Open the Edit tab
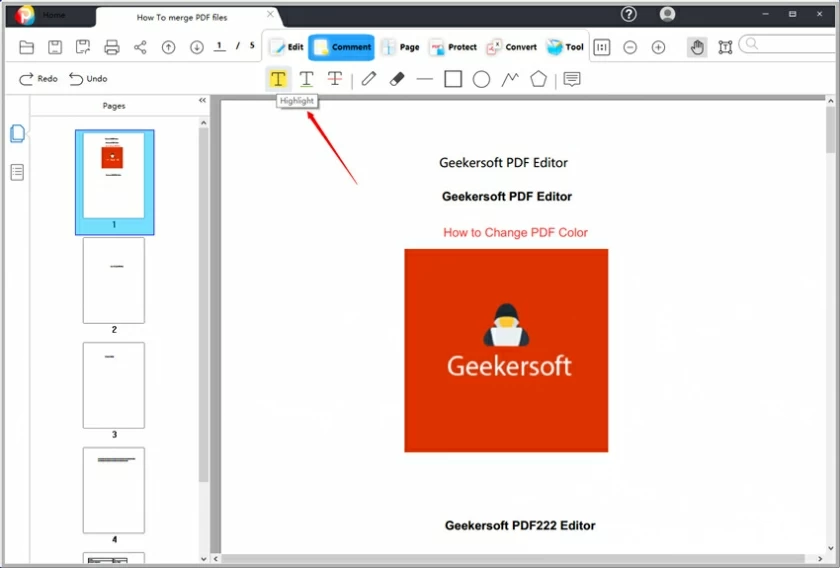 (x=287, y=47)
